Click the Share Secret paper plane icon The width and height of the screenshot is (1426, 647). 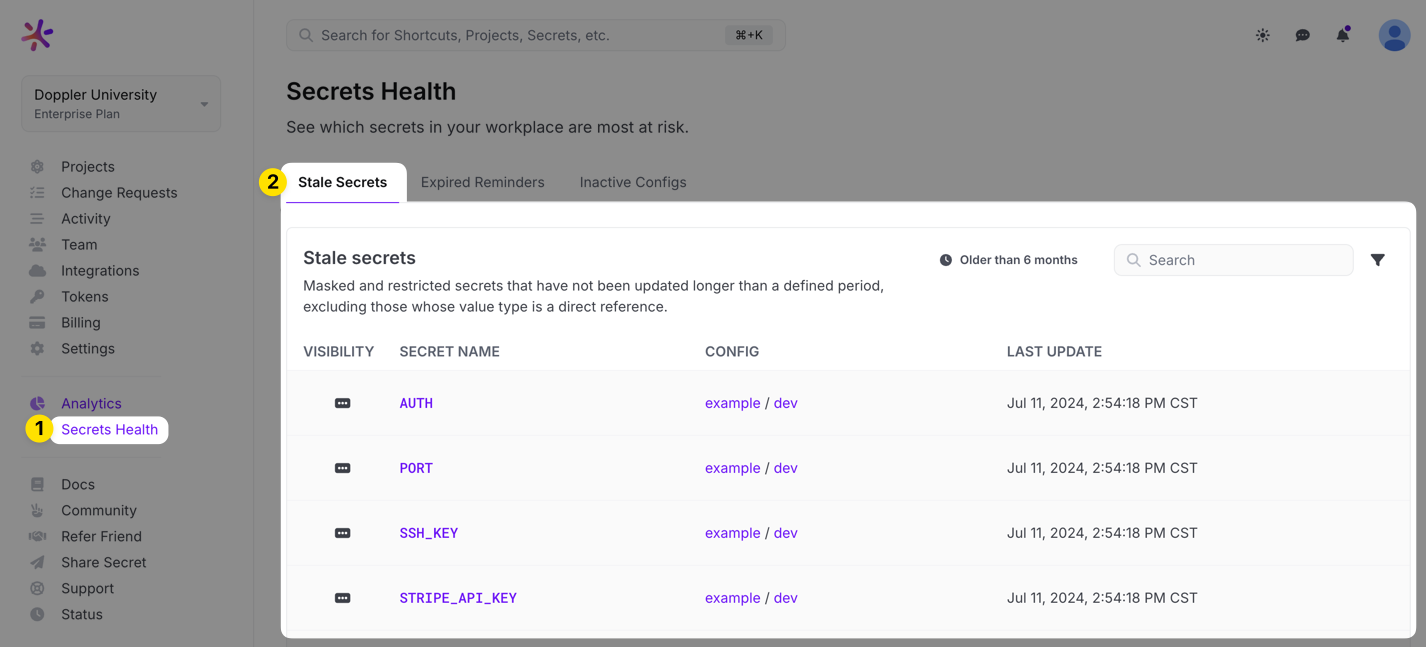tap(37, 563)
